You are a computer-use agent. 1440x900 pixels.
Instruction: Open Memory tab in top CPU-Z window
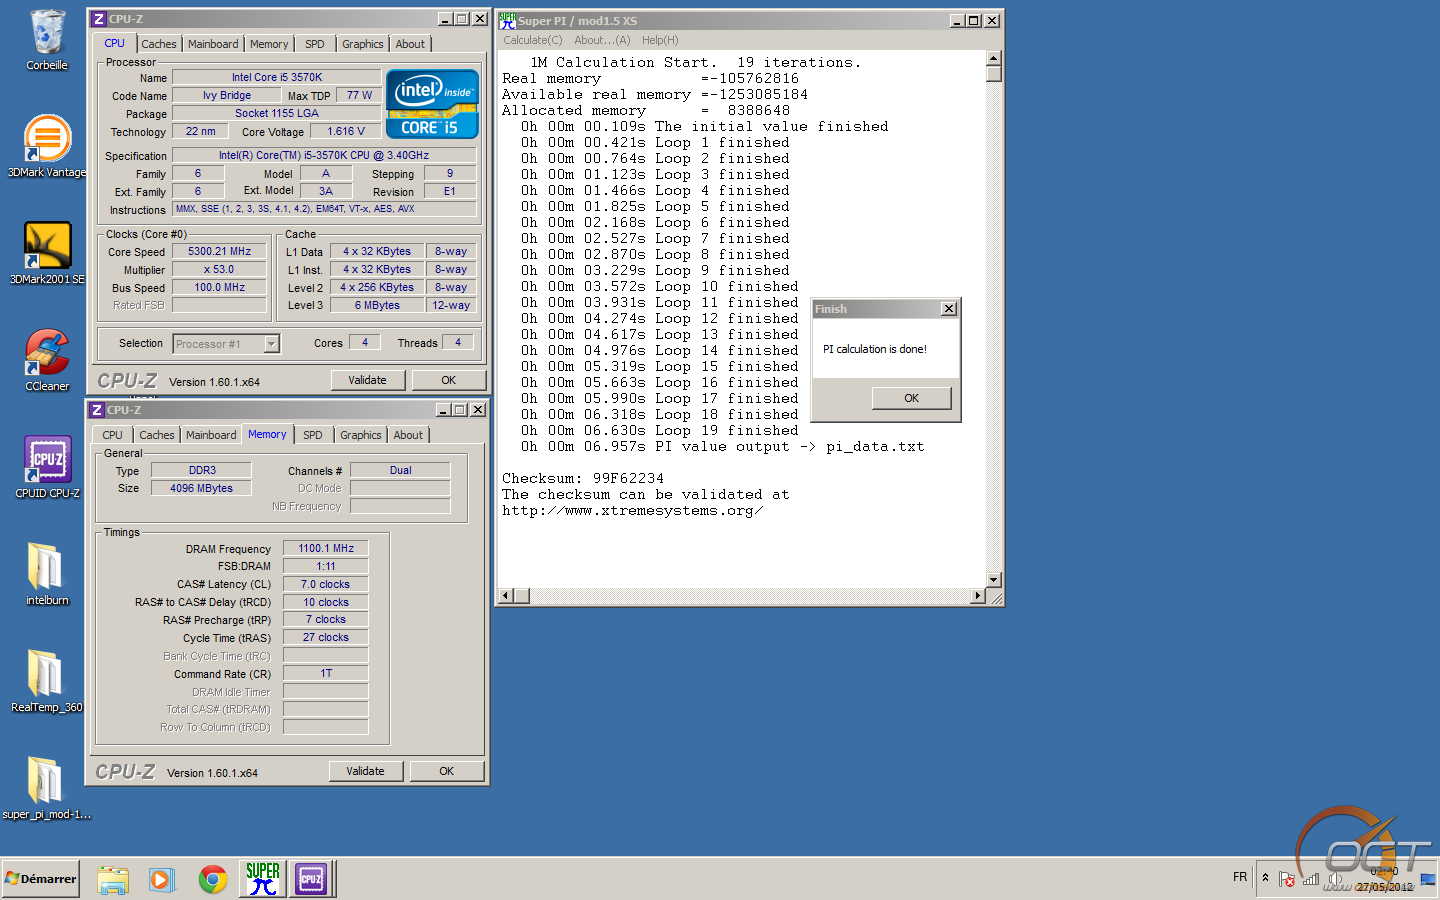point(269,44)
